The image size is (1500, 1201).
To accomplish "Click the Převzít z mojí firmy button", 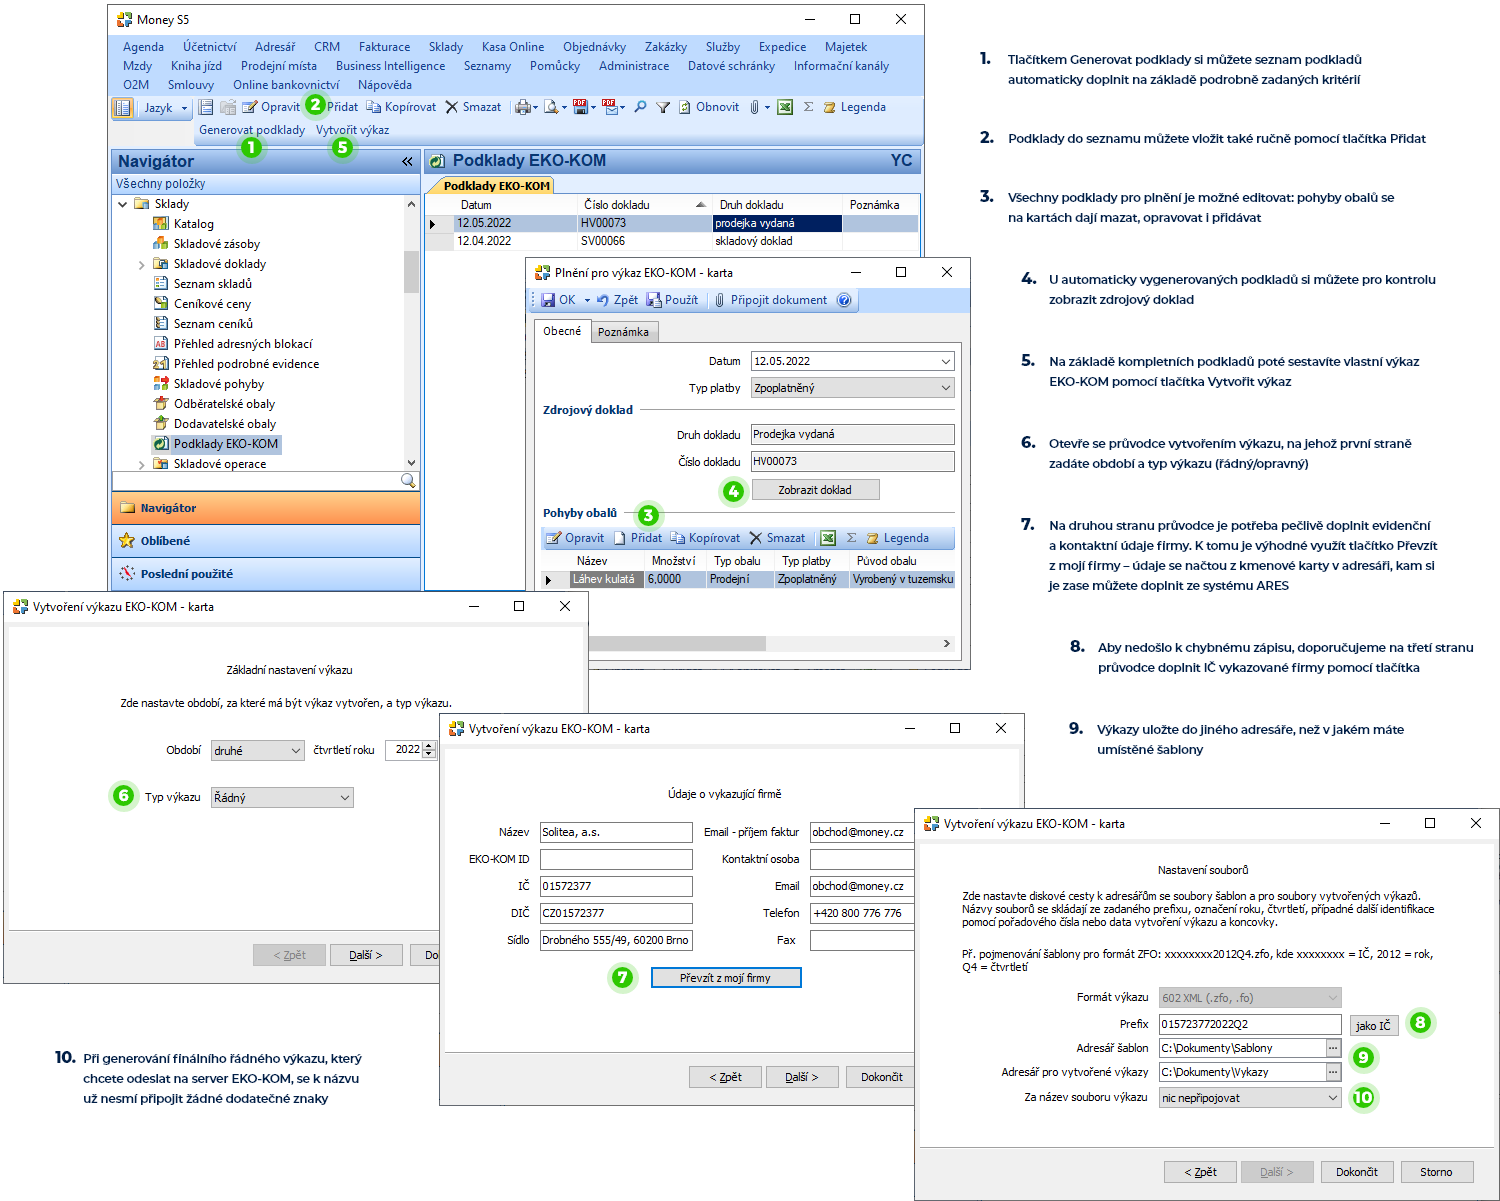I will click(x=726, y=978).
